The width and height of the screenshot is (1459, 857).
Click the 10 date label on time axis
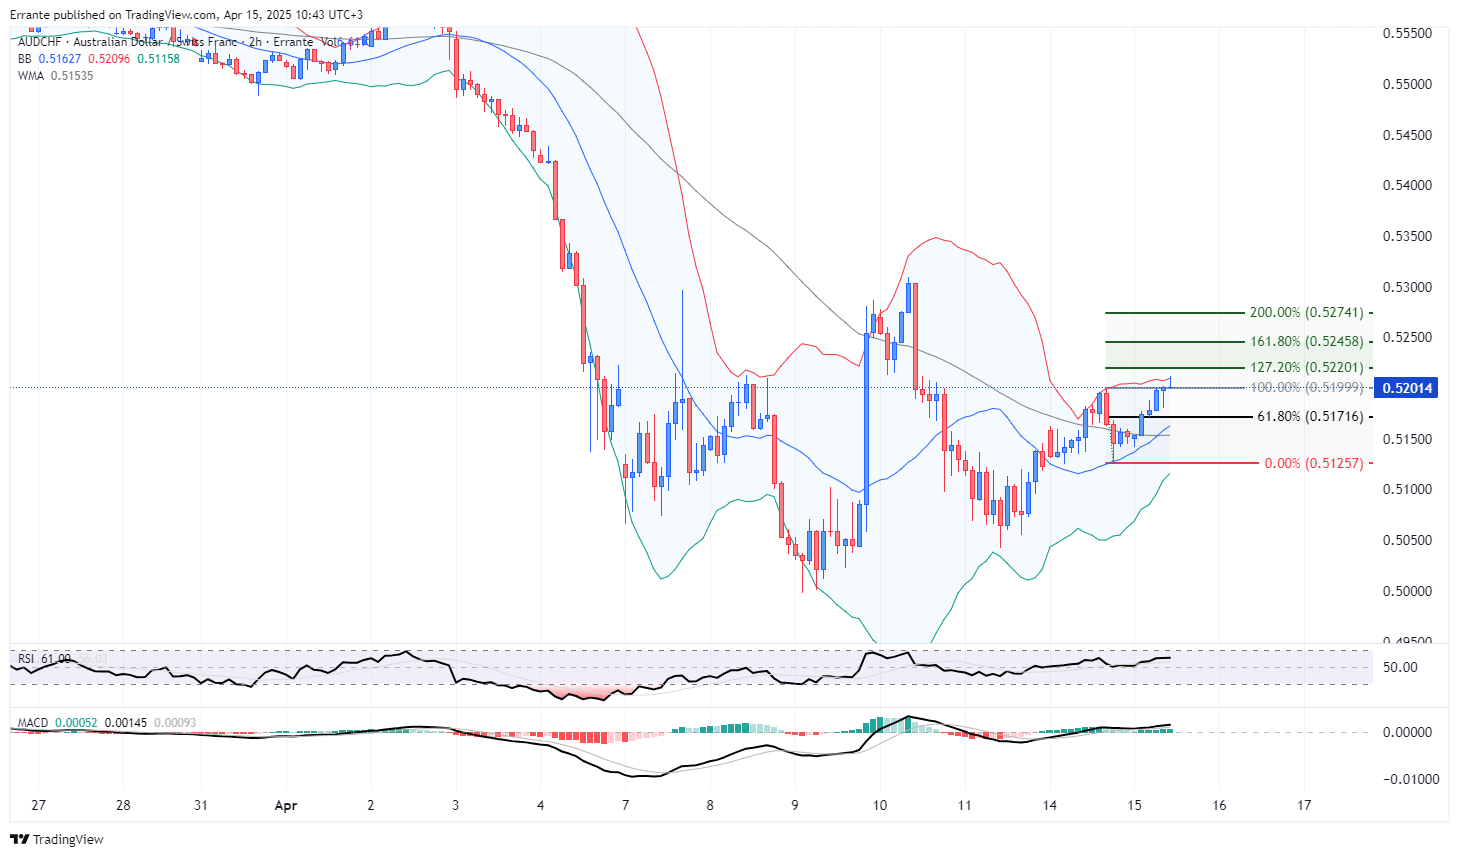(x=880, y=805)
